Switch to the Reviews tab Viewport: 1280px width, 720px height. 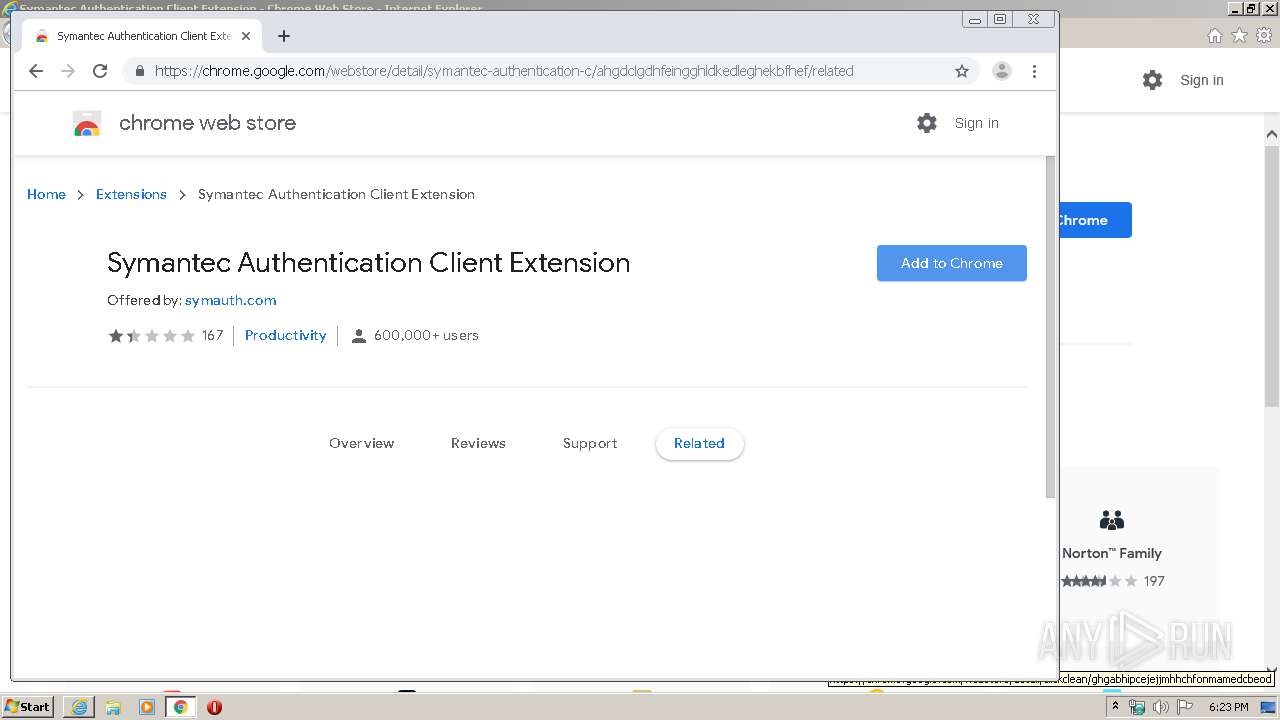478,443
